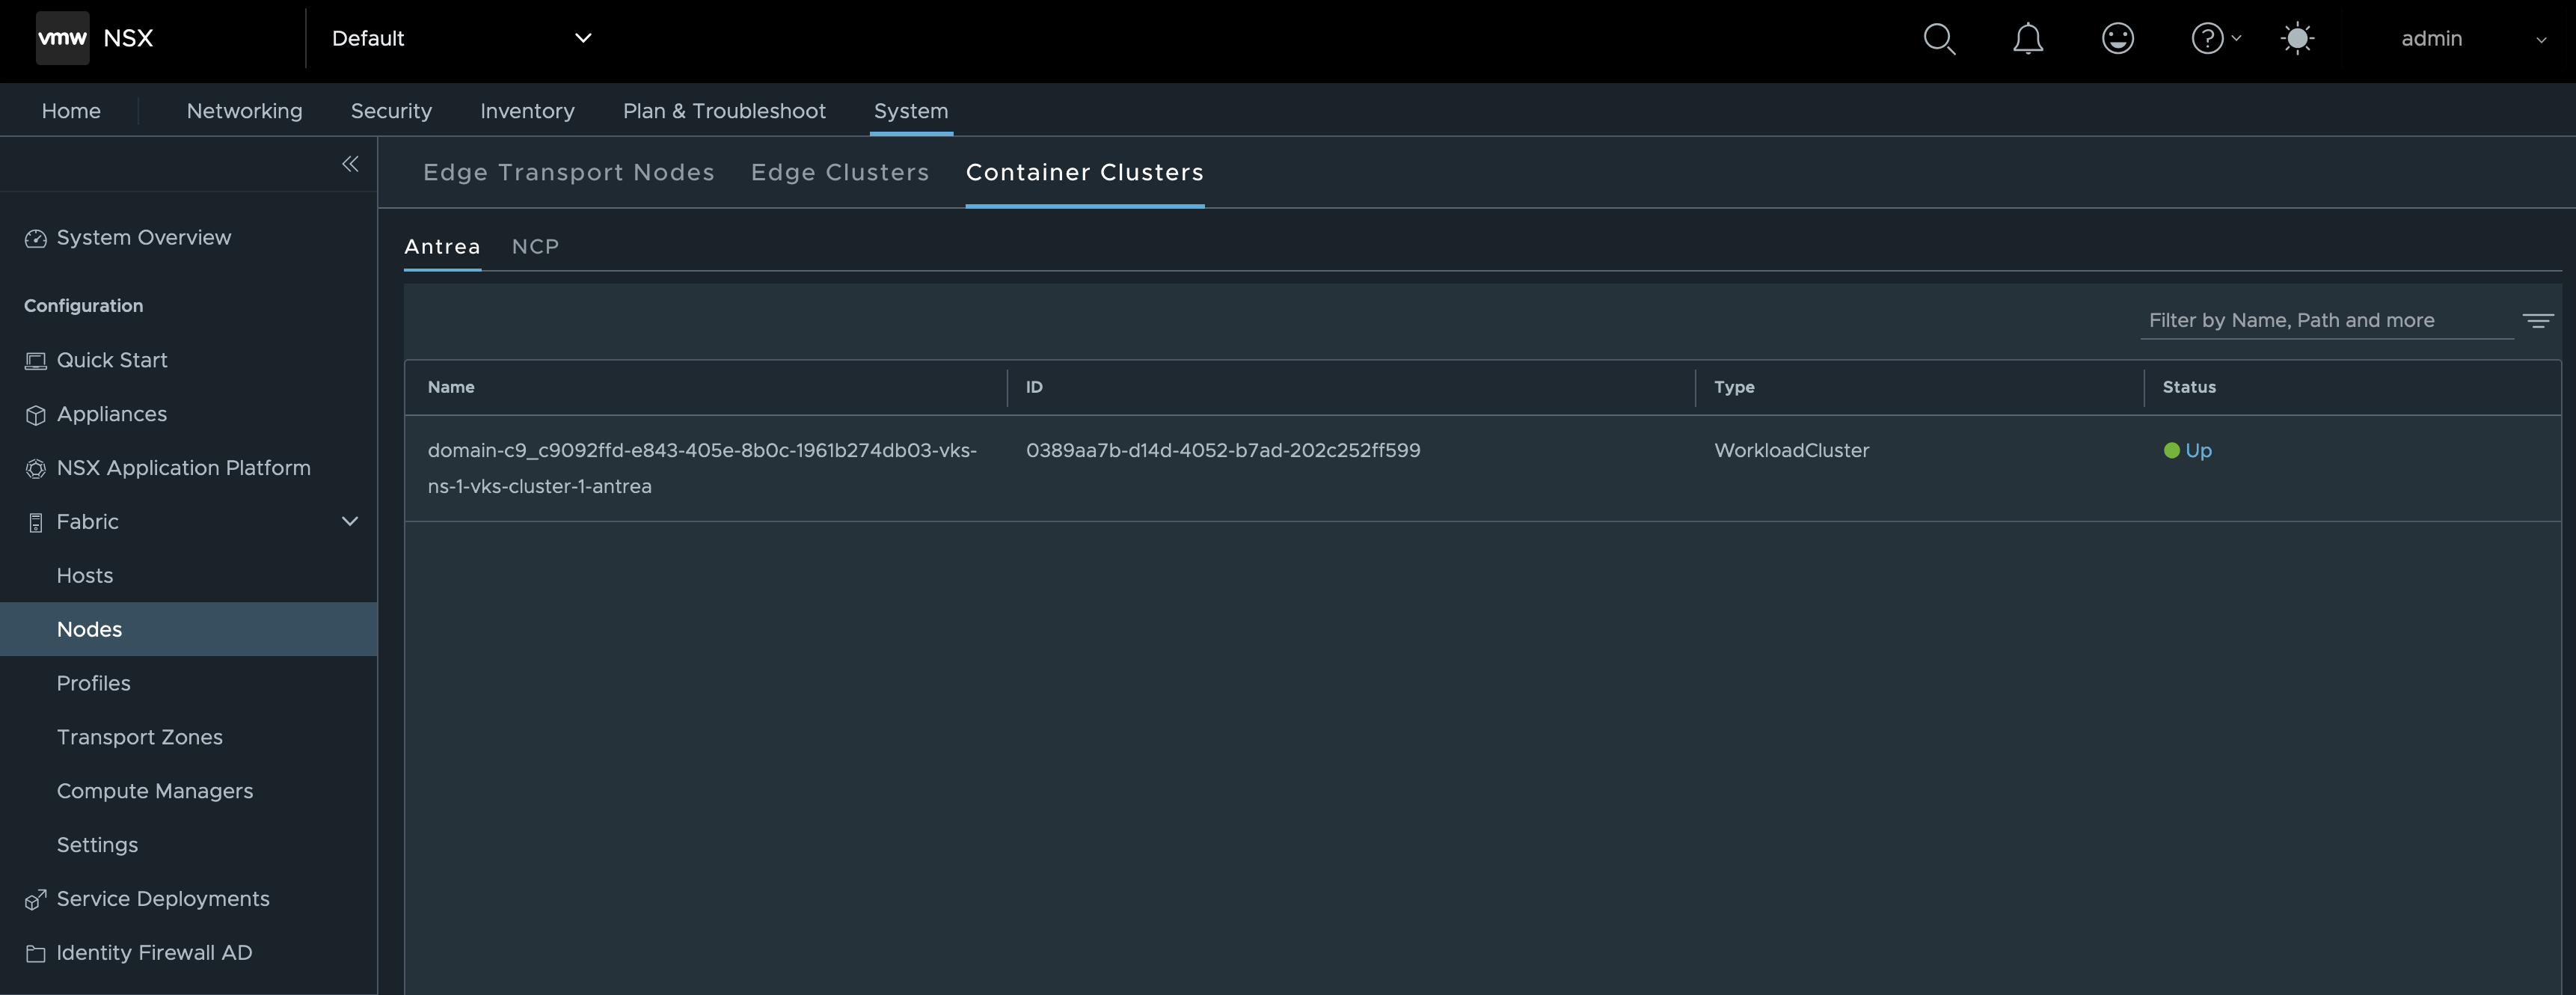Click the filter lines icon
The image size is (2576, 995).
pyautogui.click(x=2537, y=321)
